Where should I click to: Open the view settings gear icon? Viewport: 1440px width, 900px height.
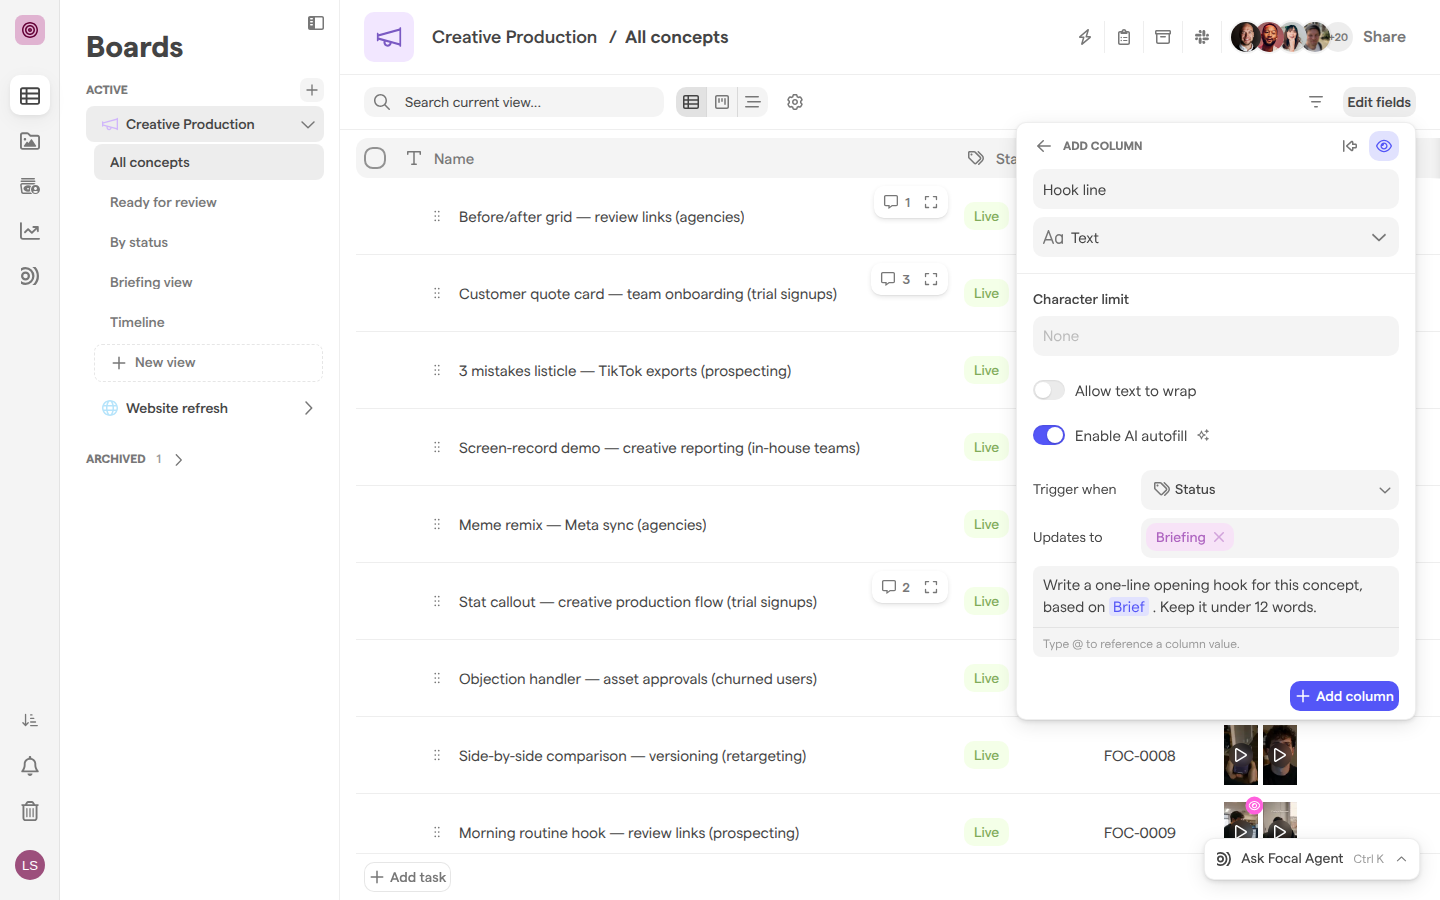point(795,102)
